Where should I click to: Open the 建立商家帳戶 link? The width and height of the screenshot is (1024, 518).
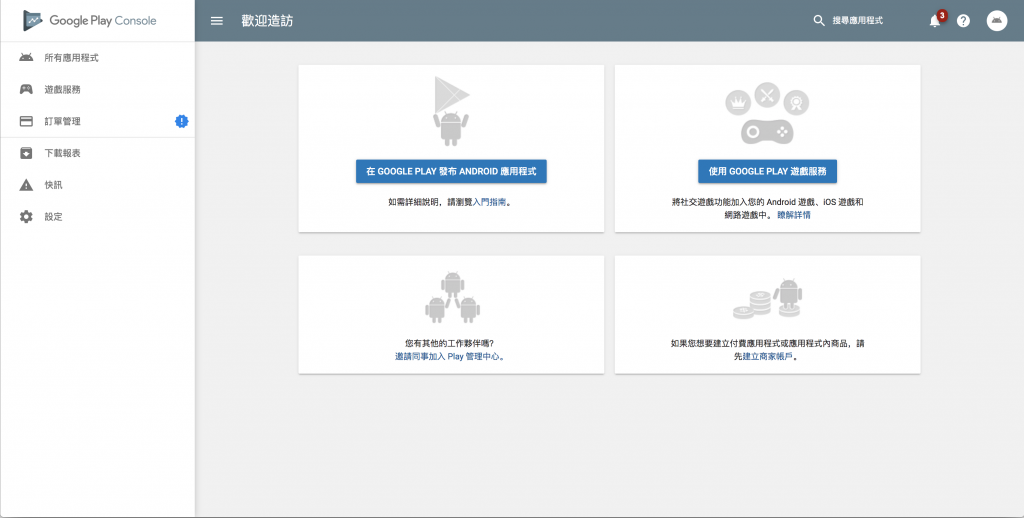767,357
